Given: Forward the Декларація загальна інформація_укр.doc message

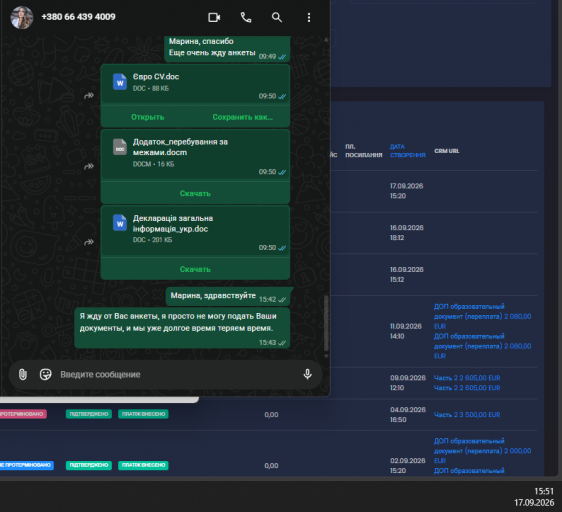Looking at the screenshot, I should (89, 242).
